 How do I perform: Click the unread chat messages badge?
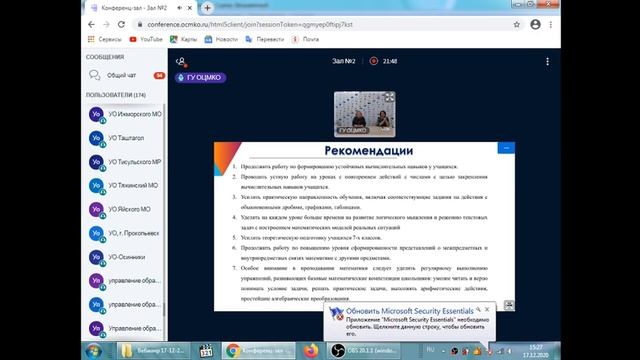[x=159, y=76]
